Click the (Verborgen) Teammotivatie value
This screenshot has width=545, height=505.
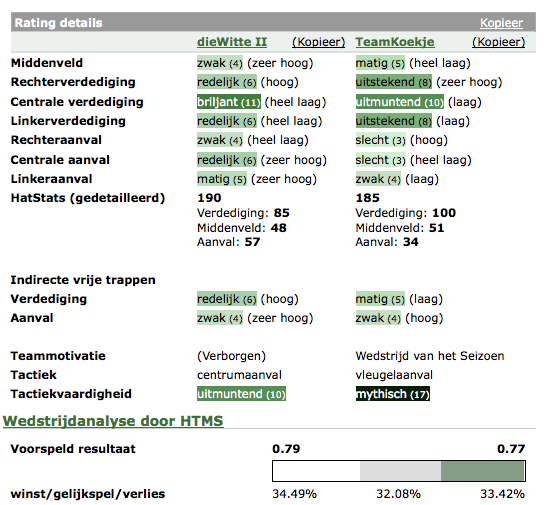click(x=231, y=356)
